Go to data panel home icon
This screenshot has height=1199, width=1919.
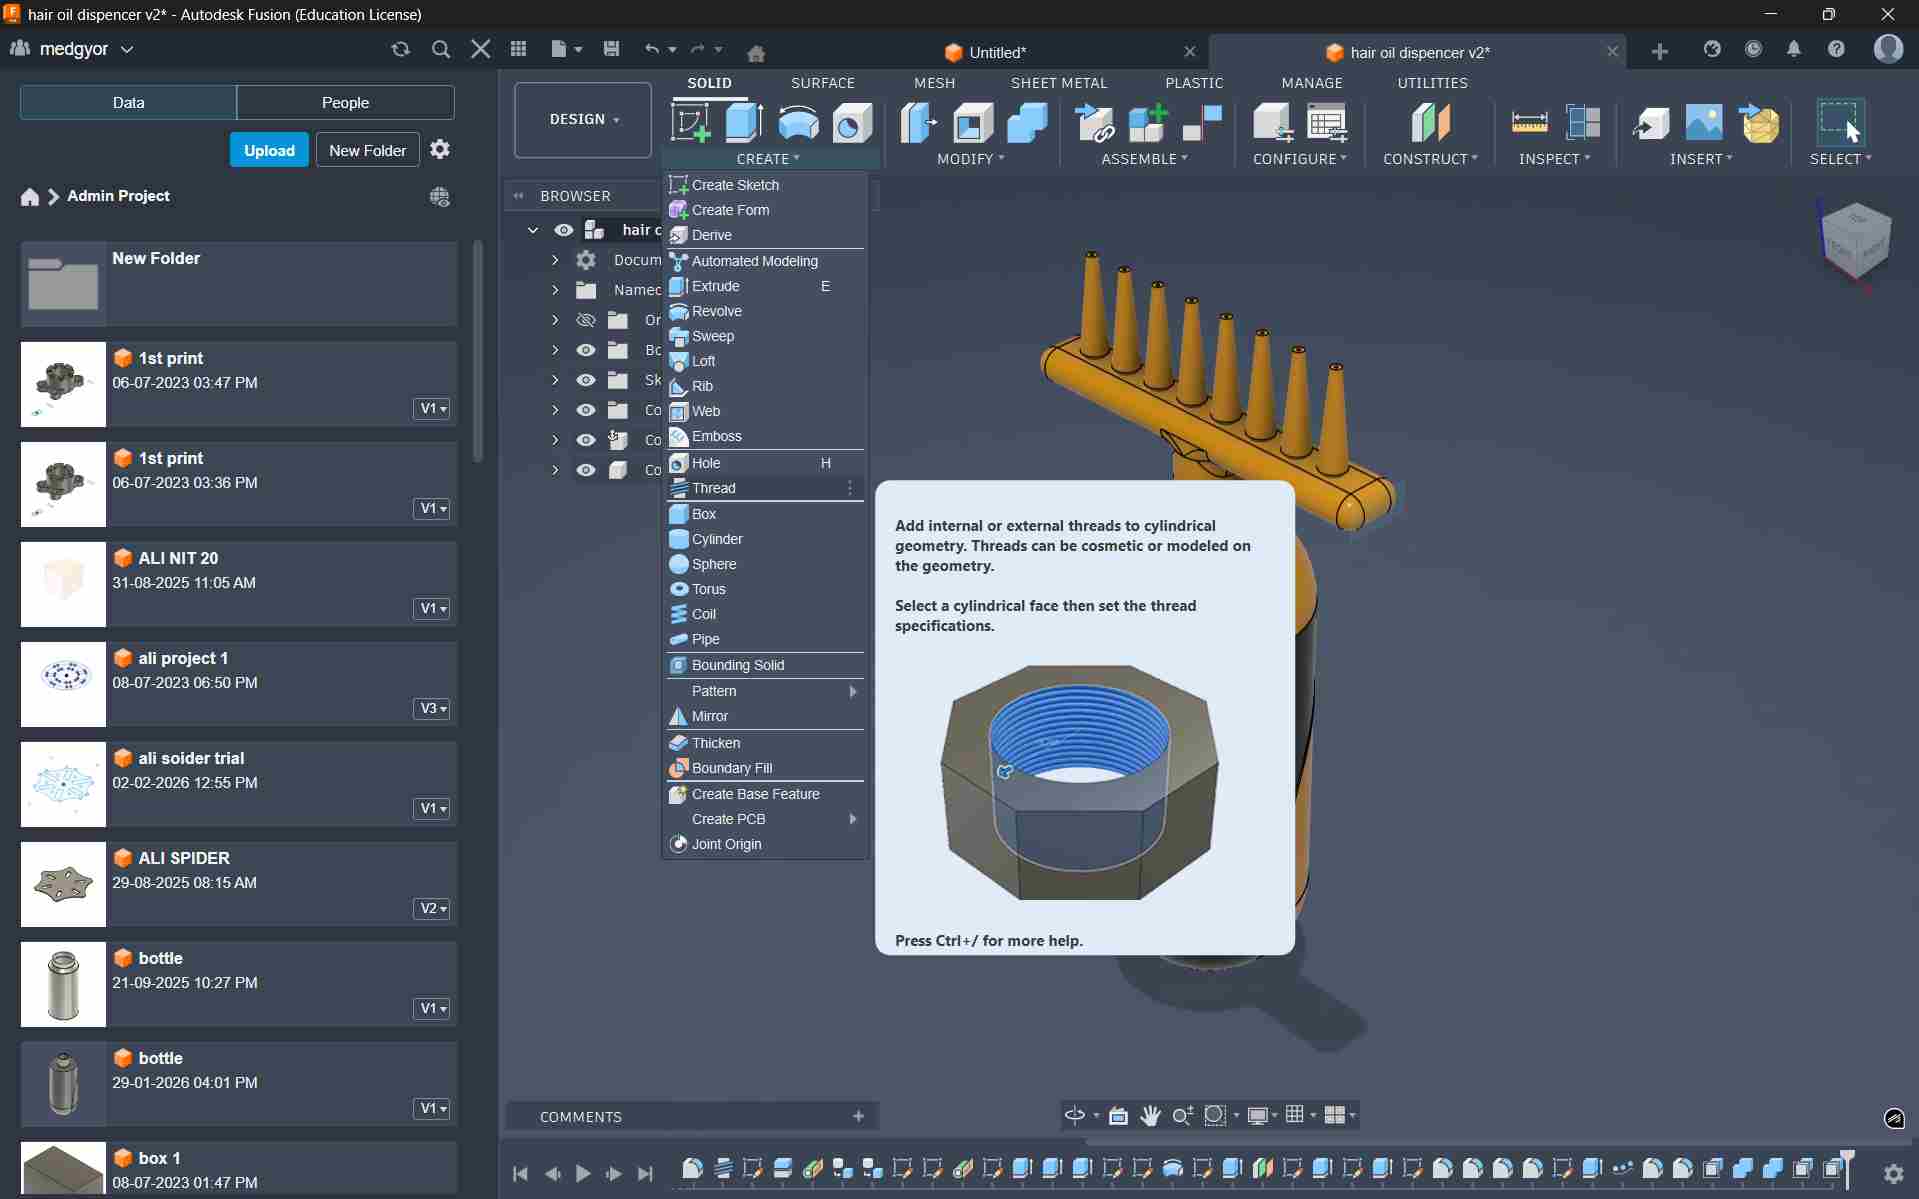[30, 197]
